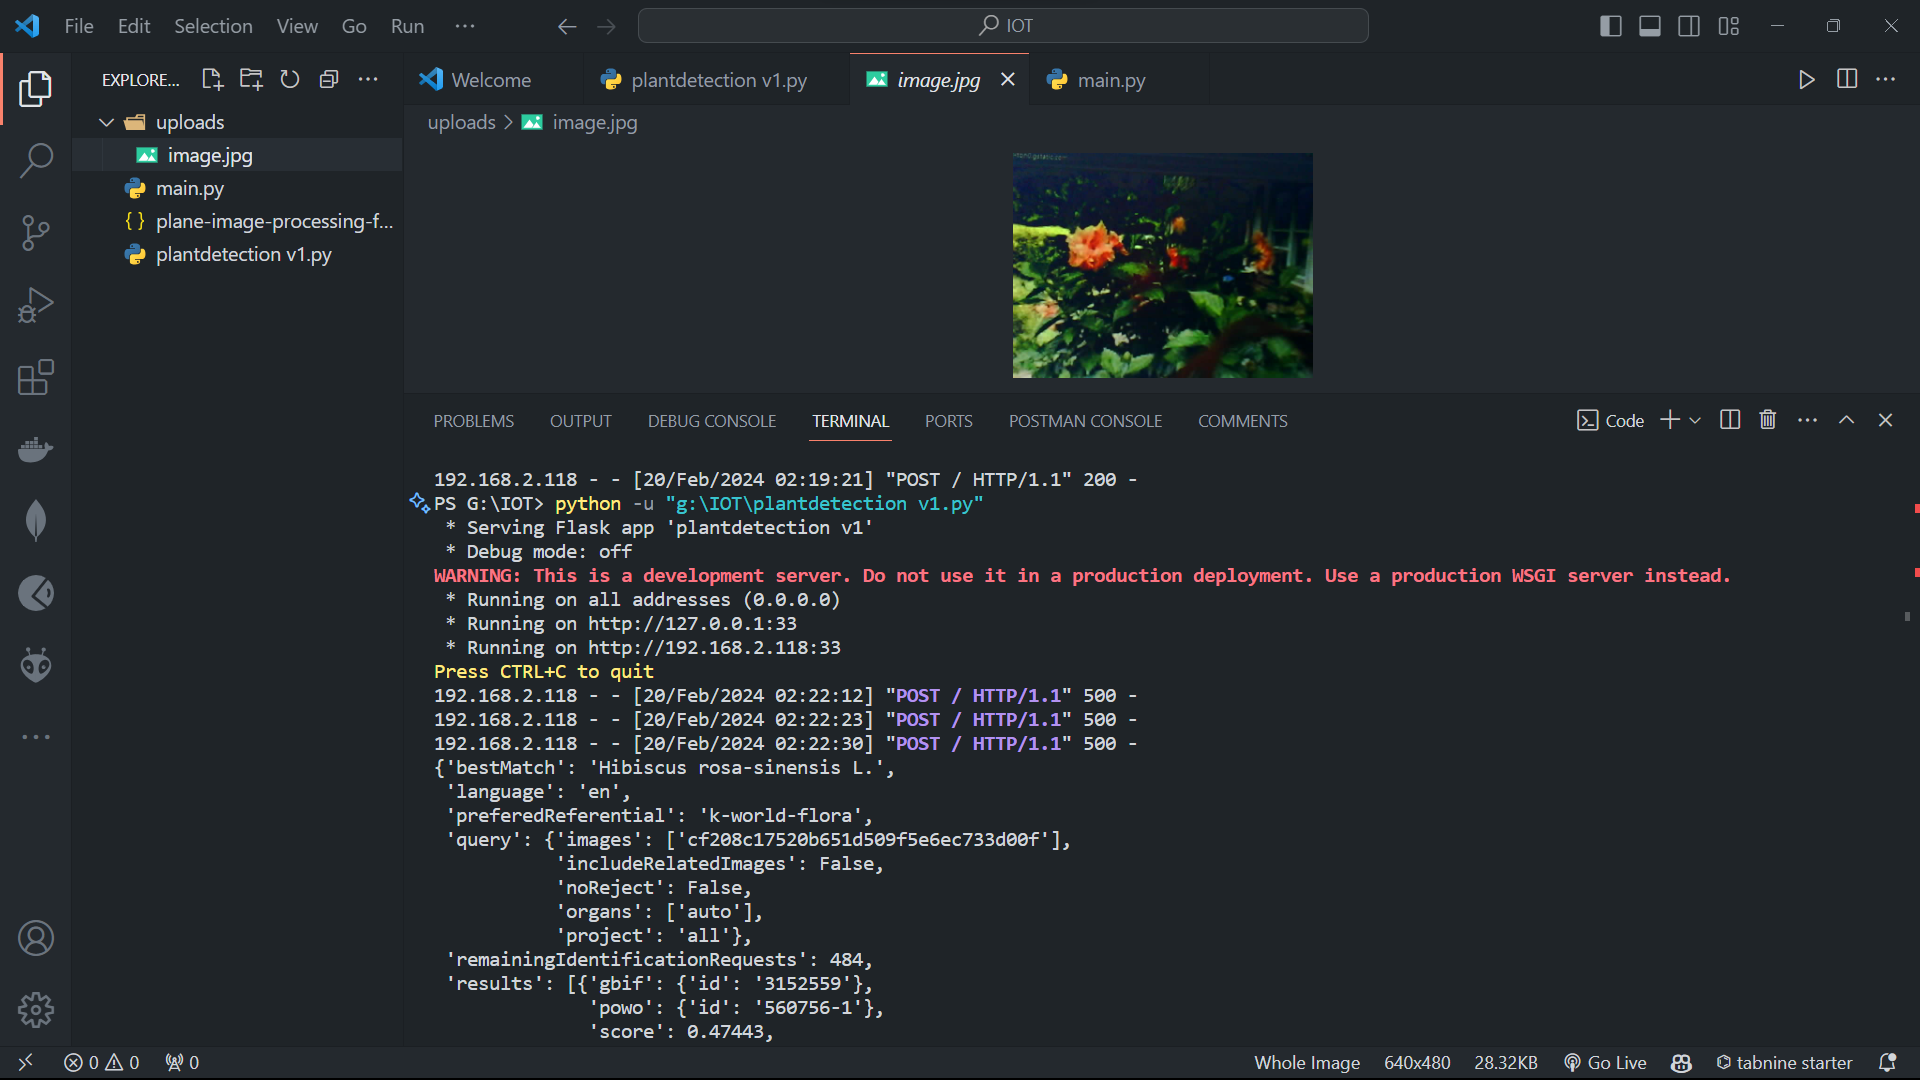1920x1080 pixels.
Task: Open the PROBLEMS panel tab
Action: tap(474, 421)
